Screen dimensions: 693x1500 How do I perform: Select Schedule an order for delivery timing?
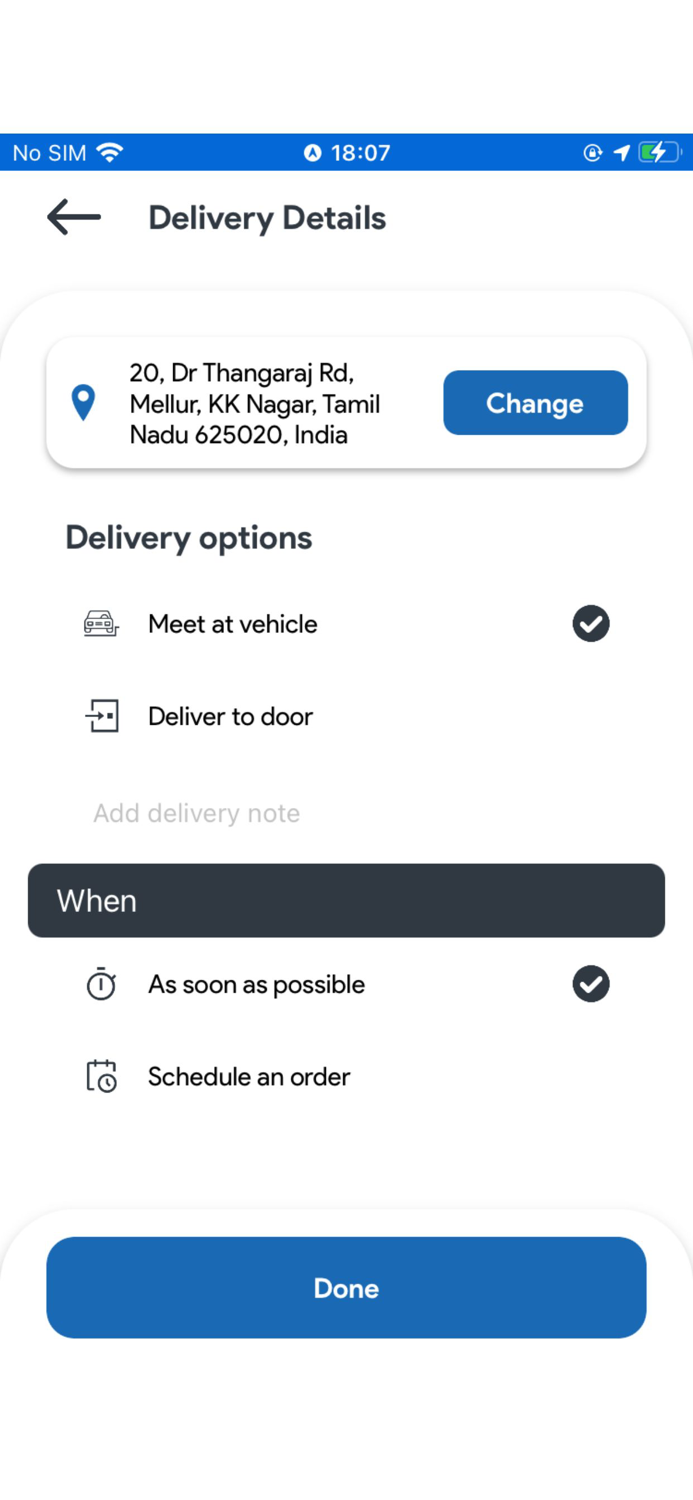tap(248, 1076)
